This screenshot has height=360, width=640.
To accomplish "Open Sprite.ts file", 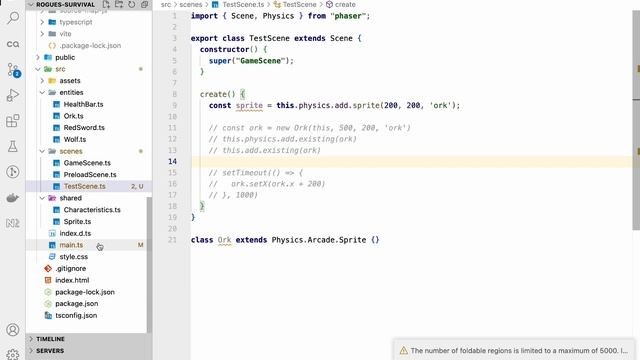I will pos(77,221).
